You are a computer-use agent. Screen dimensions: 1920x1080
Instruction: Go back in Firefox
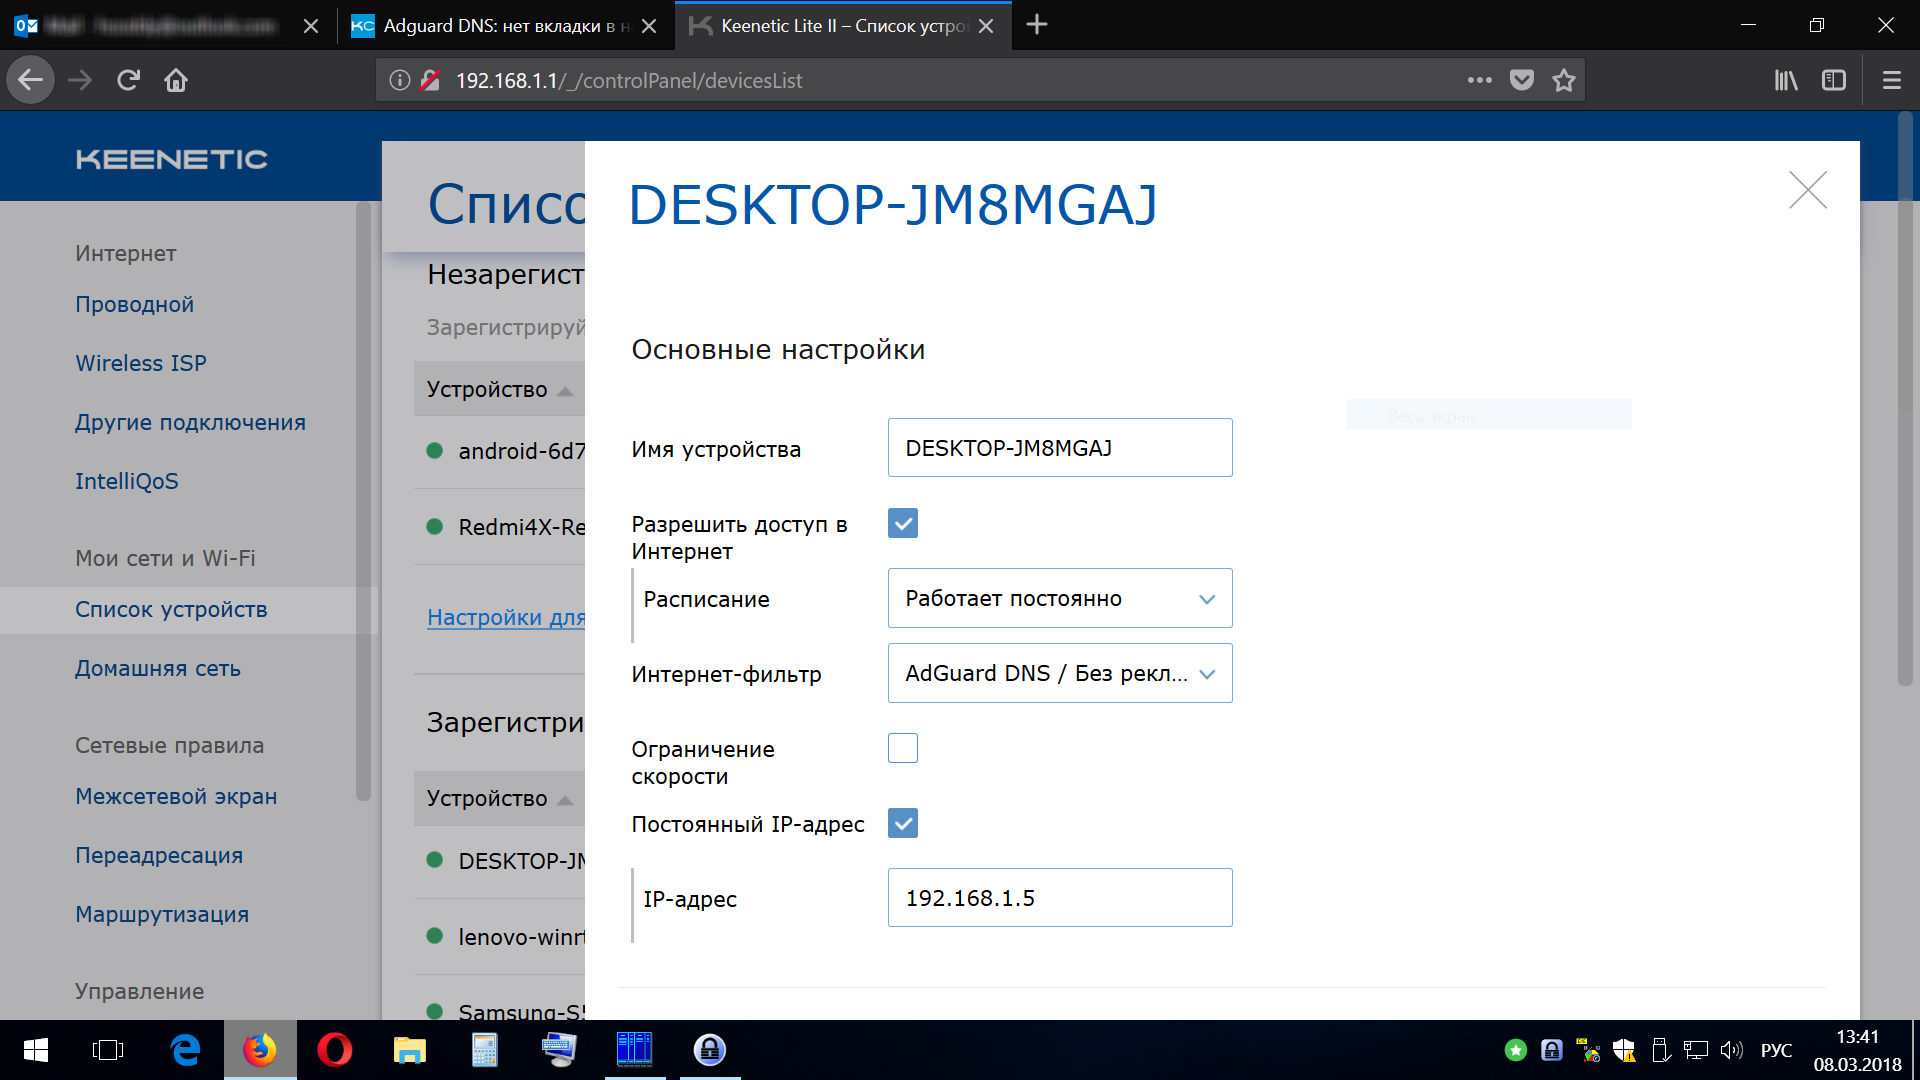pos(31,80)
